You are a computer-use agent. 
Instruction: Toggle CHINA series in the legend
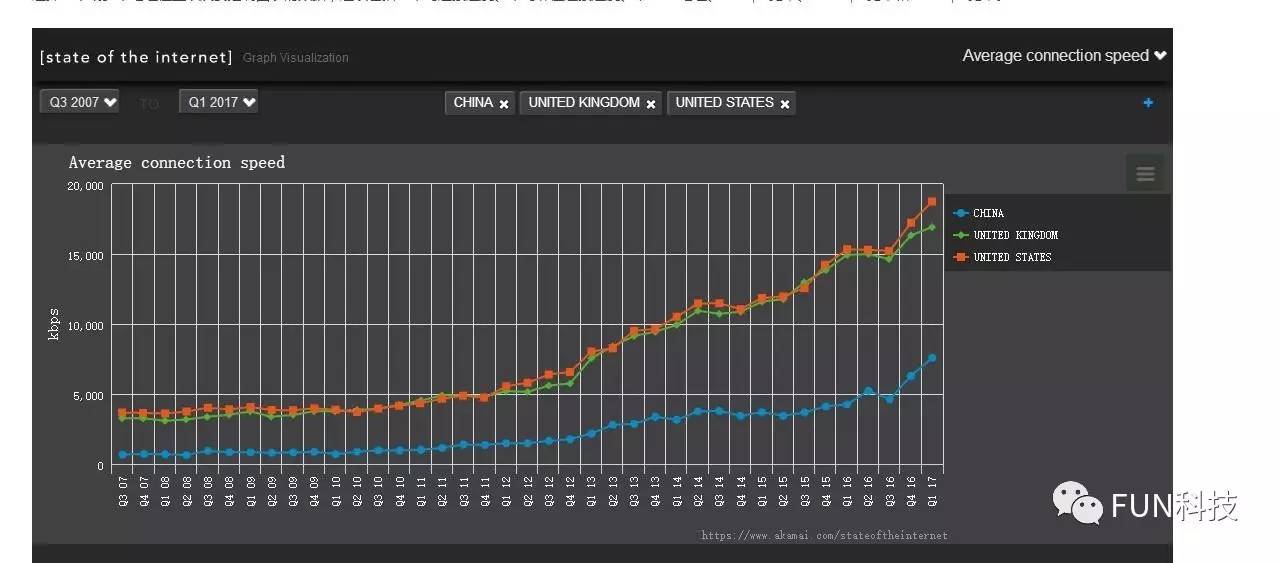click(979, 213)
